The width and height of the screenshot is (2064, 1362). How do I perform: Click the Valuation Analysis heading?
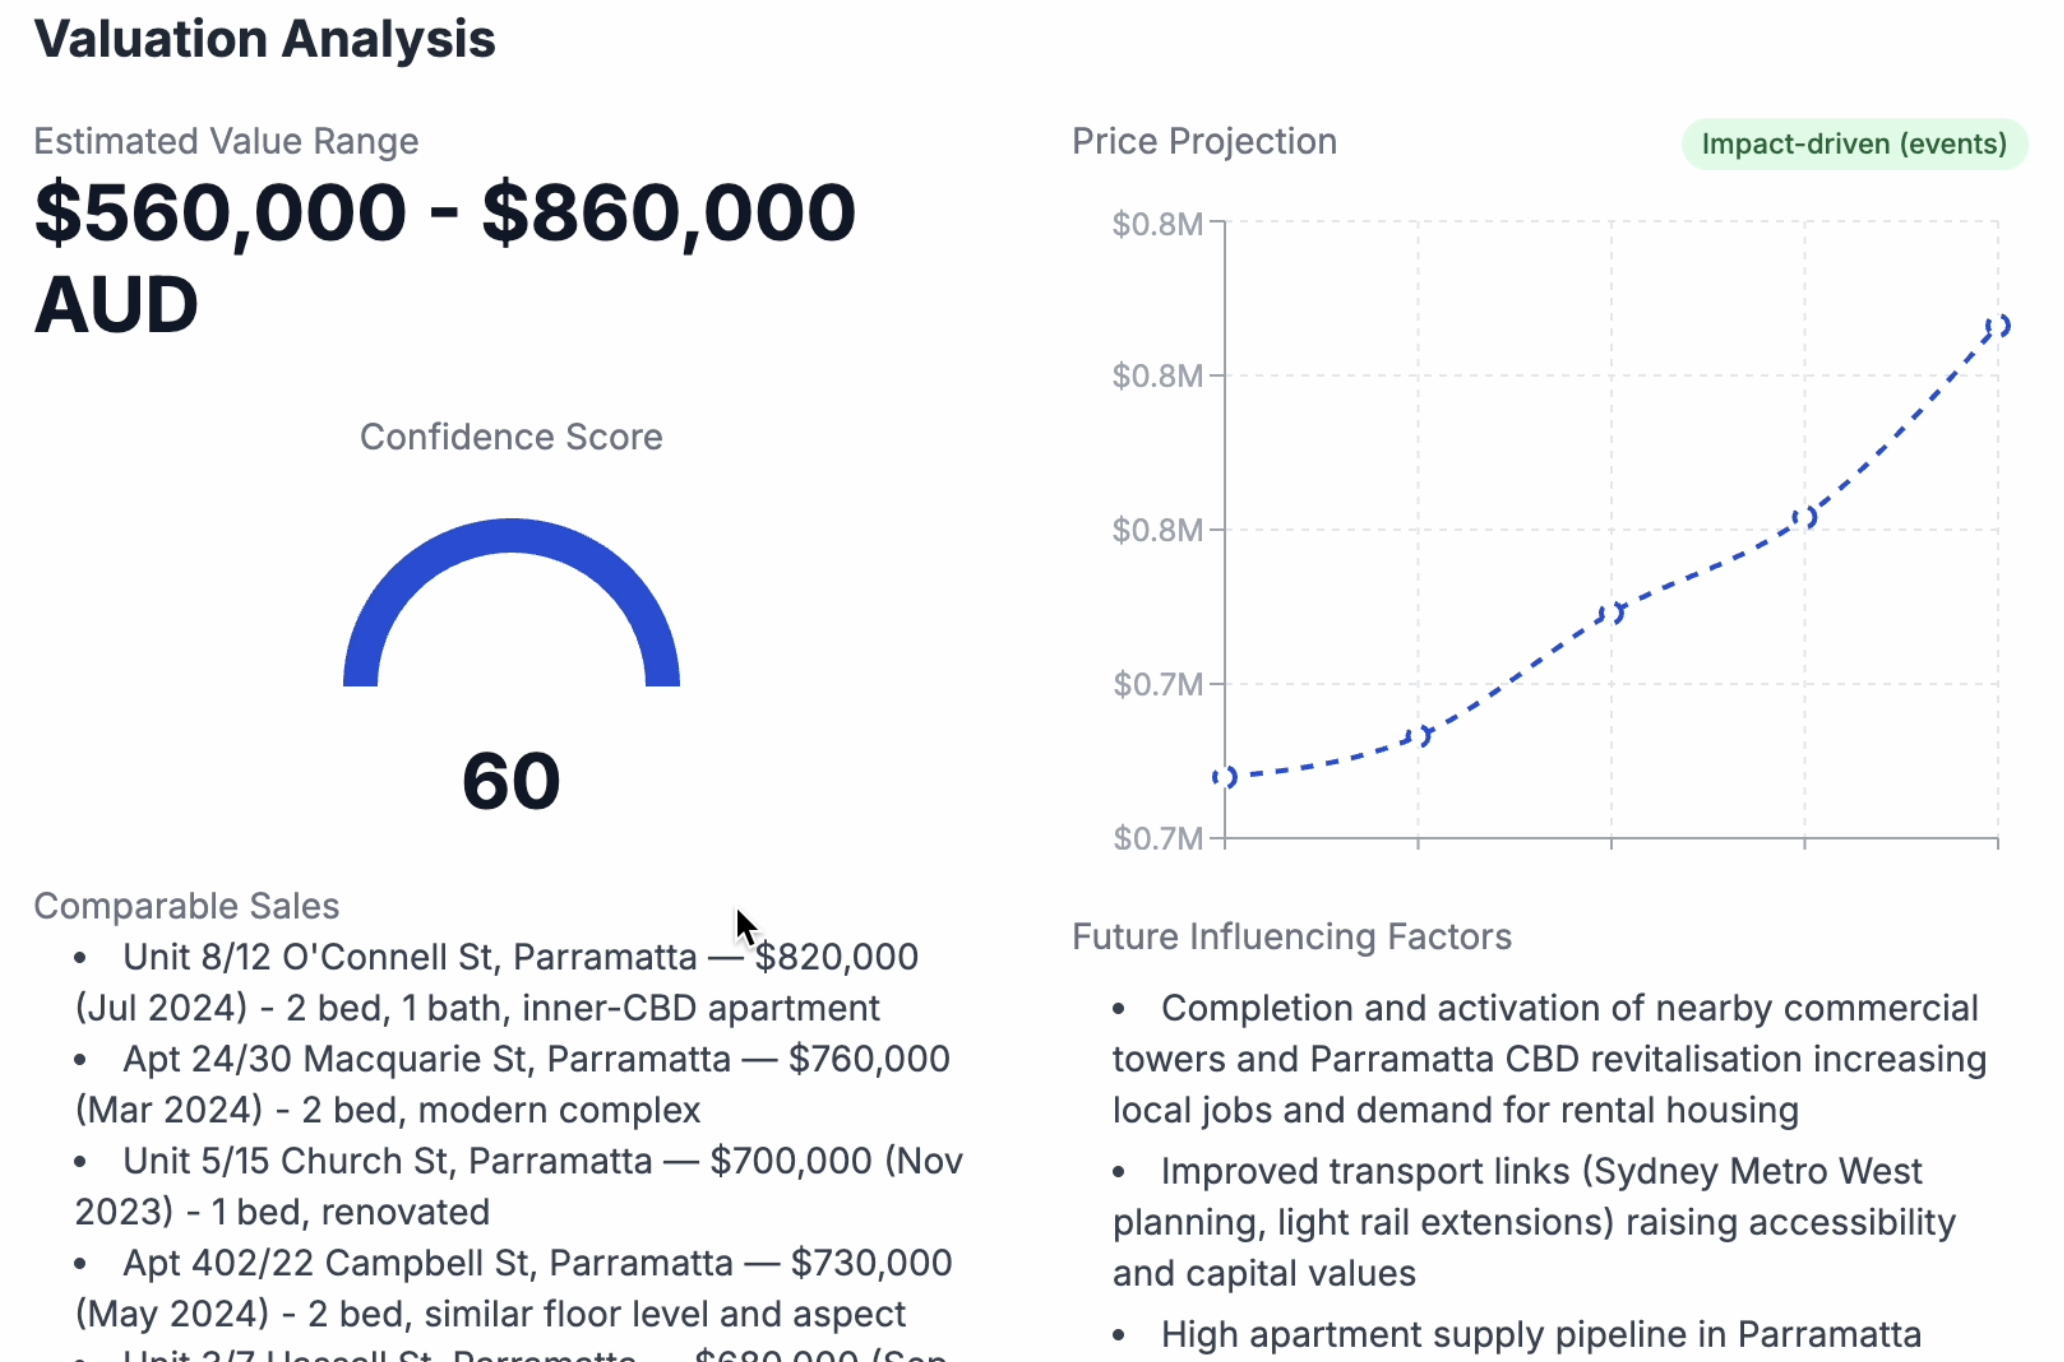pos(265,39)
